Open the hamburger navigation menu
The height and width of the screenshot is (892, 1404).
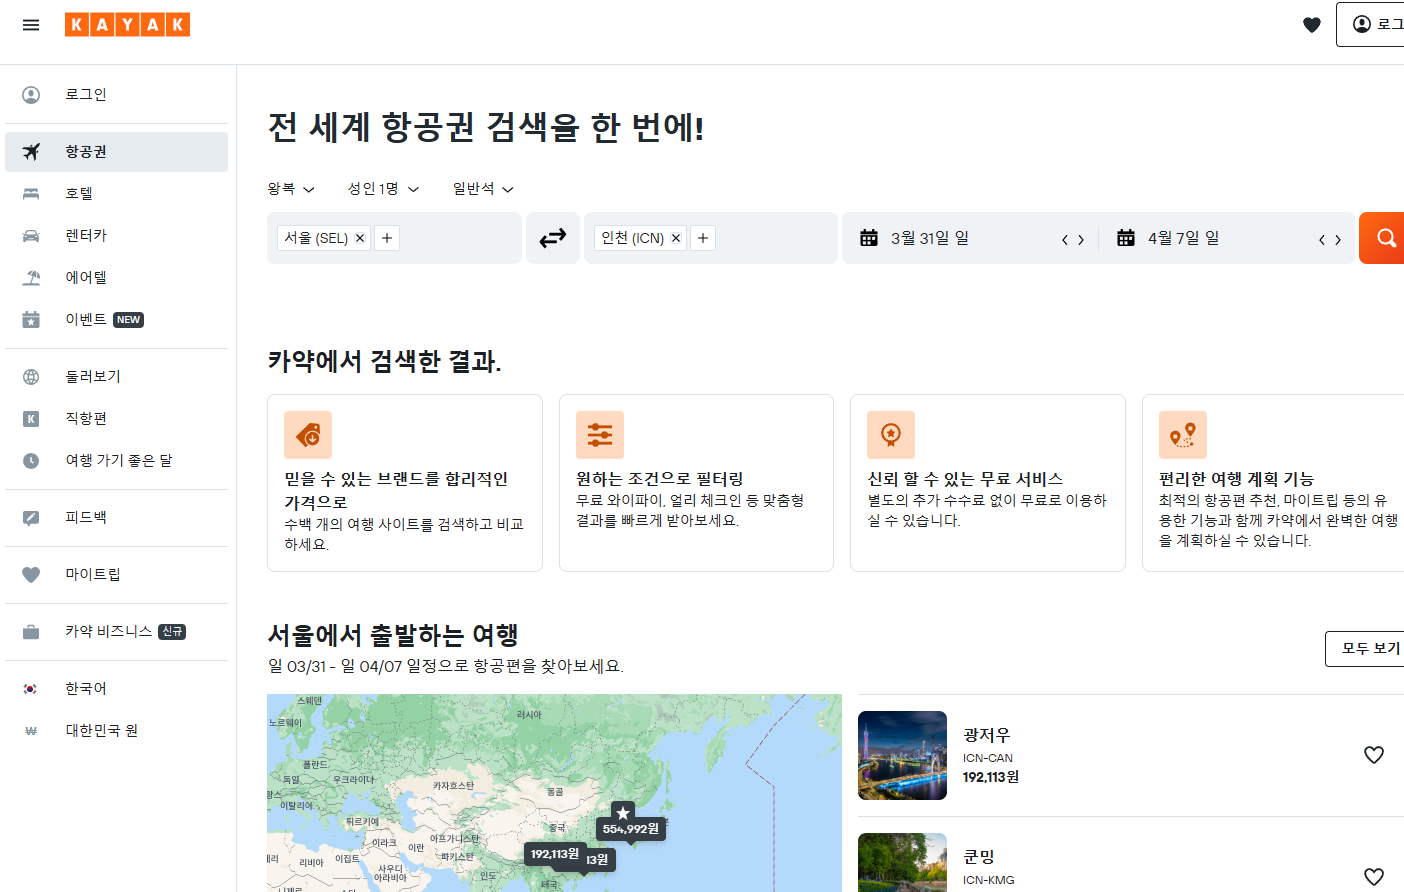30,24
